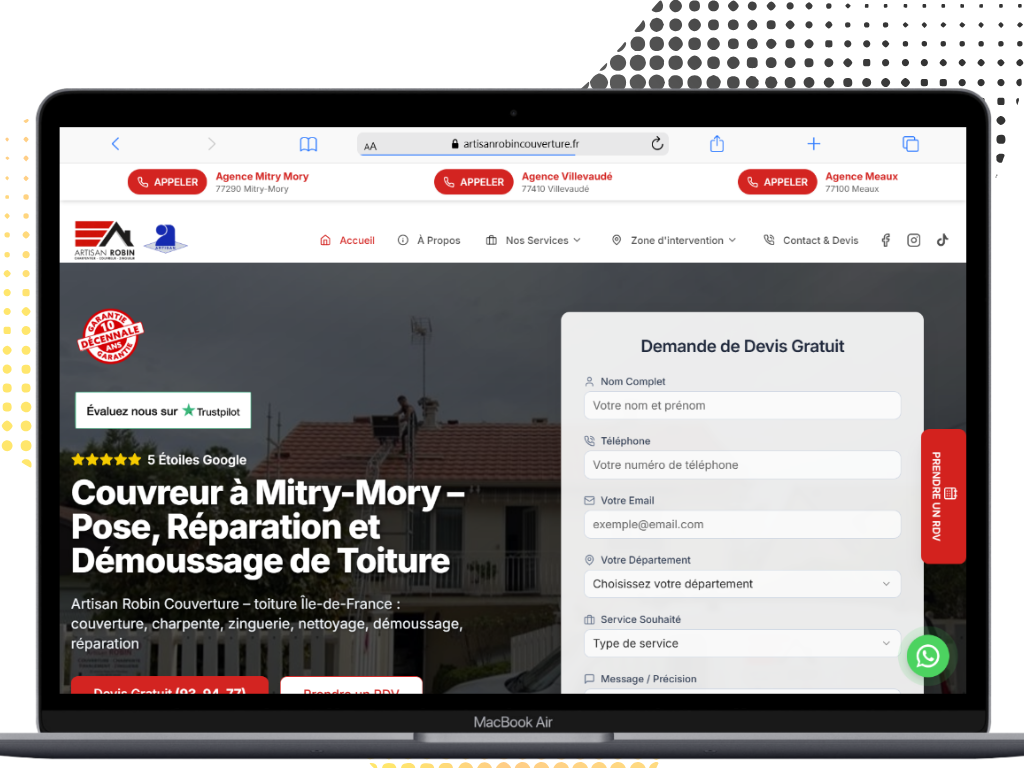This screenshot has width=1024, height=768.
Task: Start chat via green WhatsApp button
Action: click(928, 656)
